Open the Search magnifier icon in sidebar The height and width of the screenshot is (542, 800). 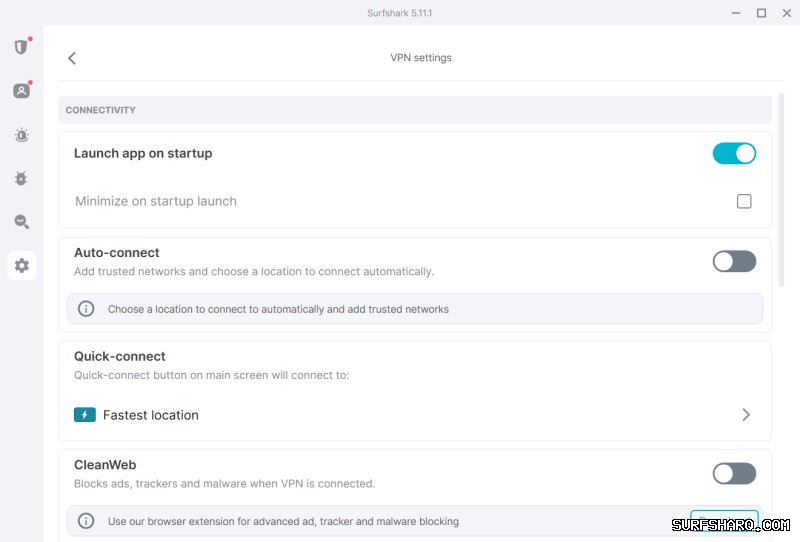click(x=21, y=222)
